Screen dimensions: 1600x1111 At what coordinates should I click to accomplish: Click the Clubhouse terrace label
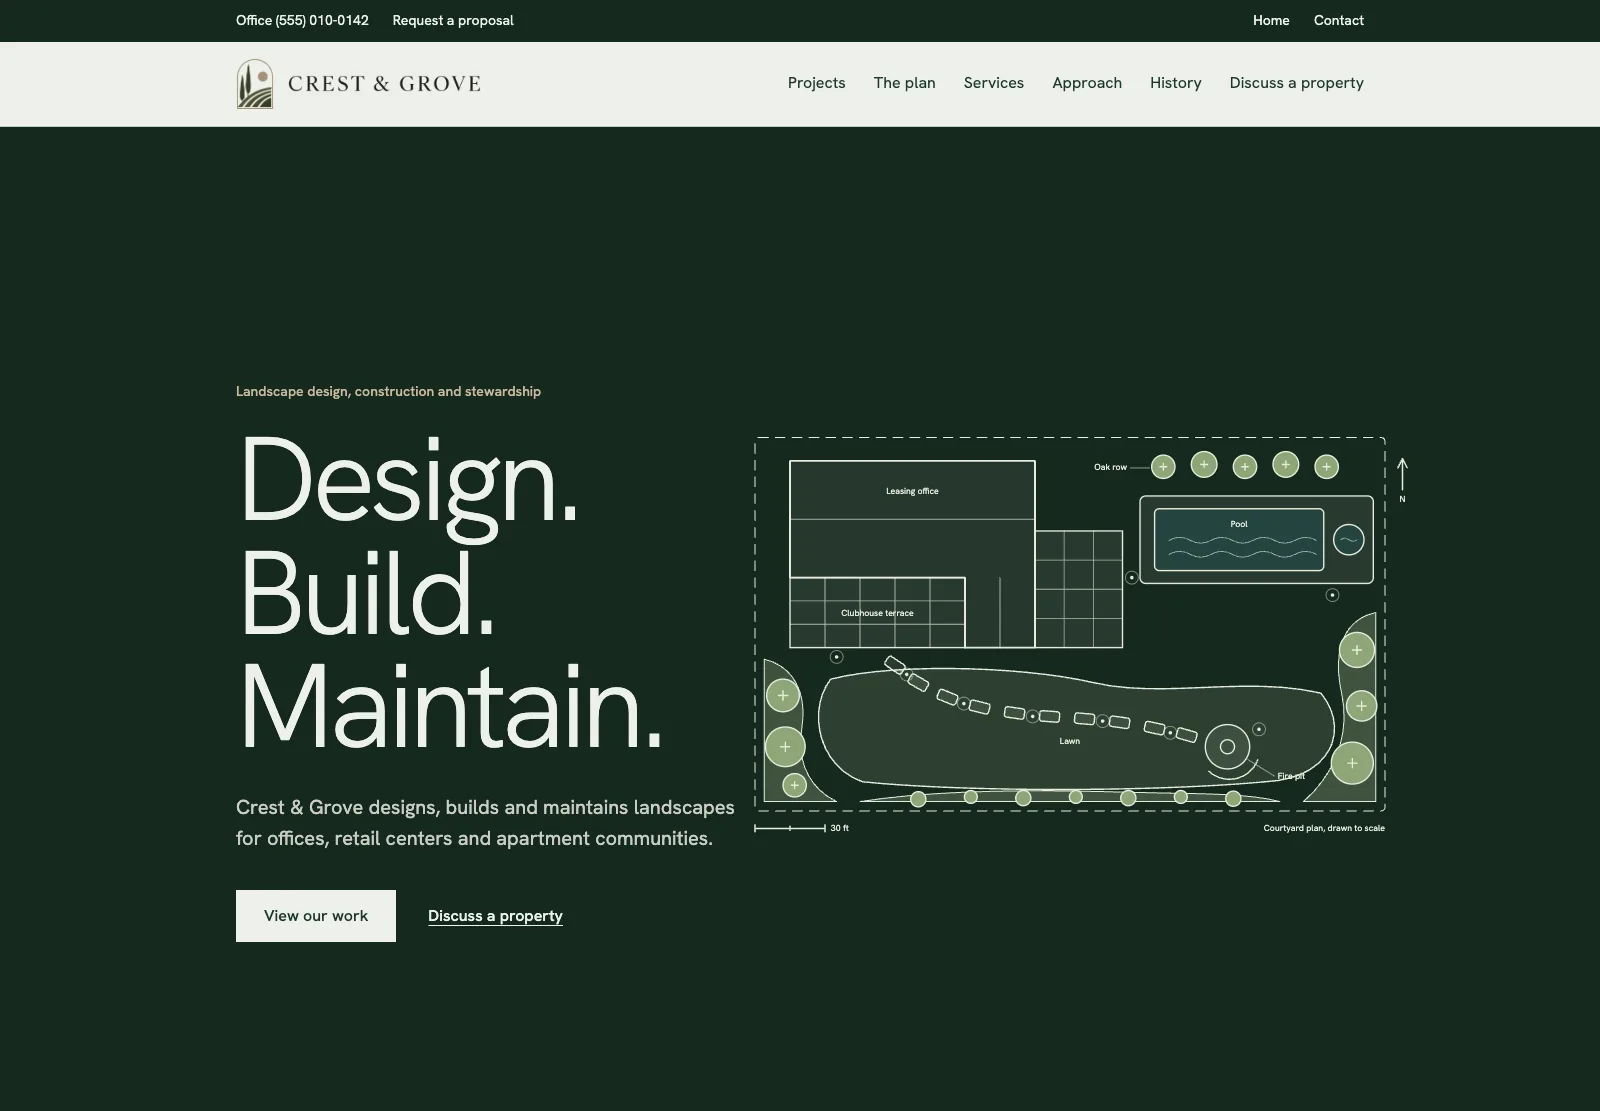[x=877, y=613]
